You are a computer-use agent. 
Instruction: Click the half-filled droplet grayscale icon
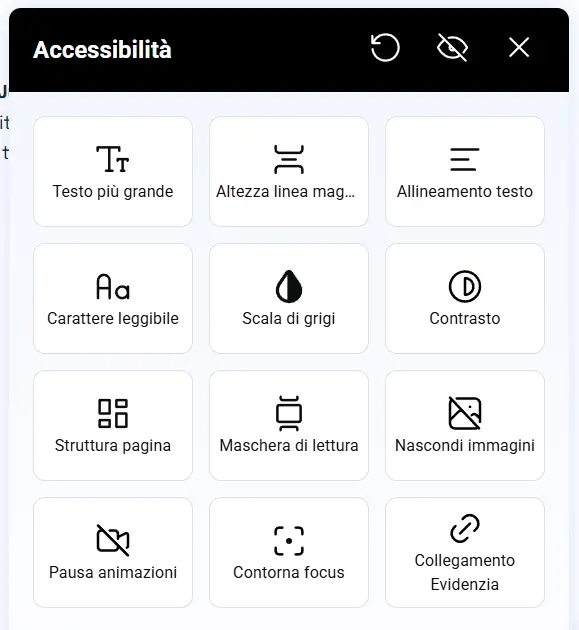click(289, 286)
